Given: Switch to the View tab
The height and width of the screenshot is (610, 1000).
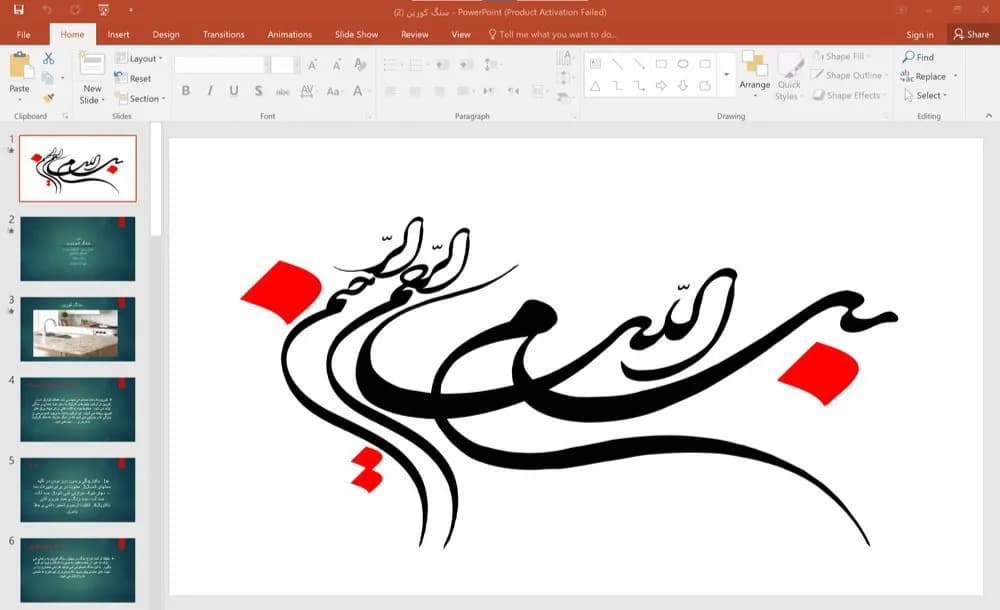Looking at the screenshot, I should point(460,34).
